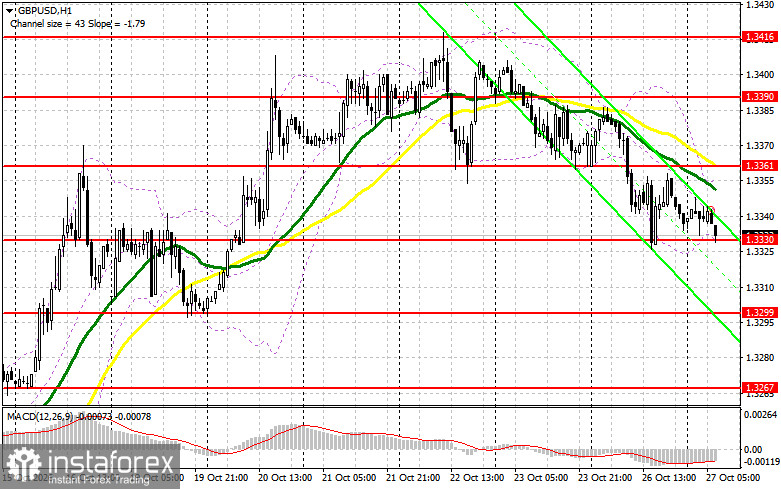Click the 26 Oct 13:00 time label
Image resolution: width=781 pixels, height=489 pixels.
[x=669, y=478]
